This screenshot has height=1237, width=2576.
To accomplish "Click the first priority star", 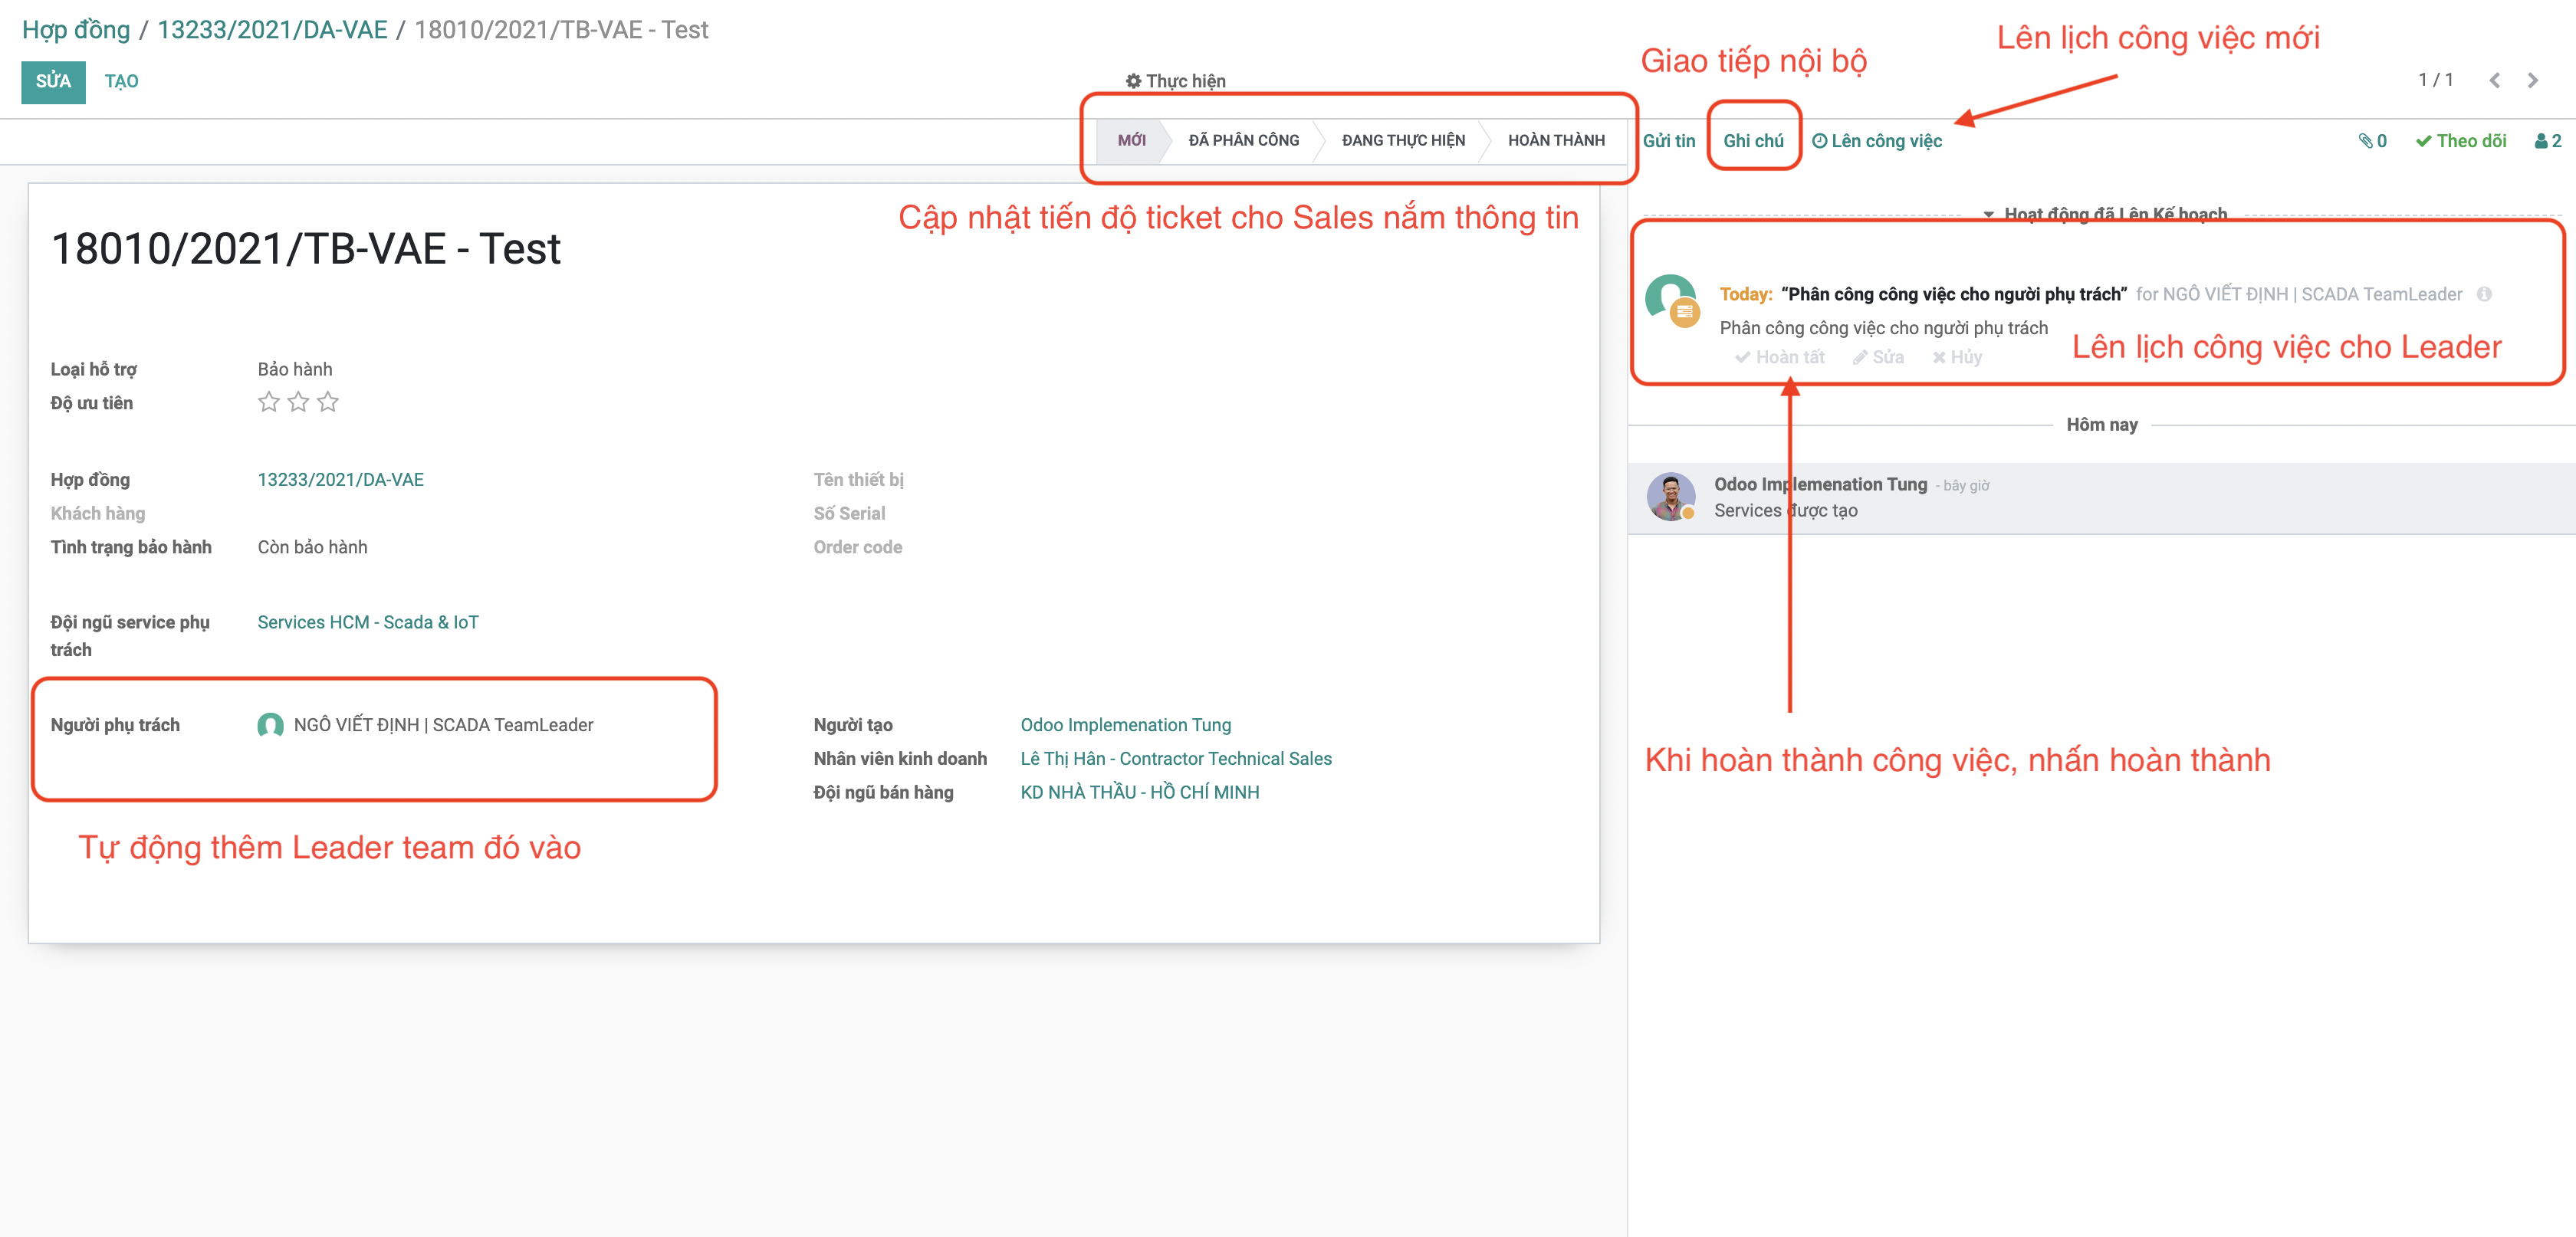I will tap(268, 402).
